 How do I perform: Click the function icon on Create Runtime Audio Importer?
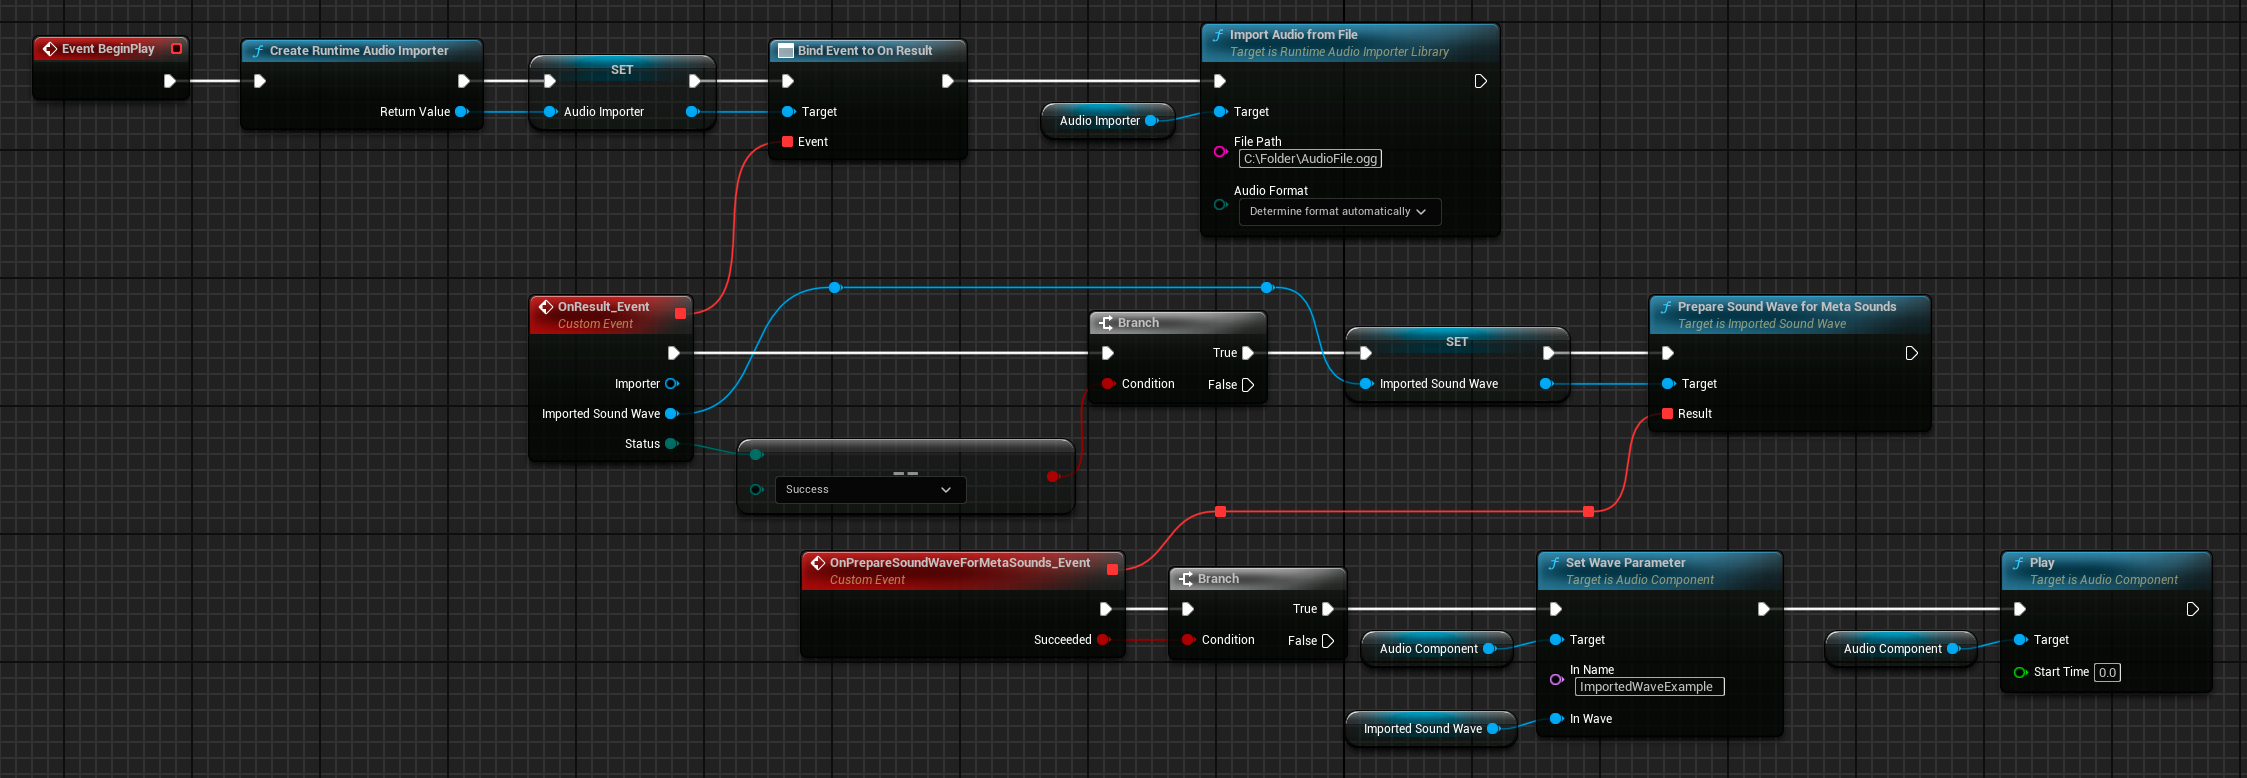[x=258, y=51]
